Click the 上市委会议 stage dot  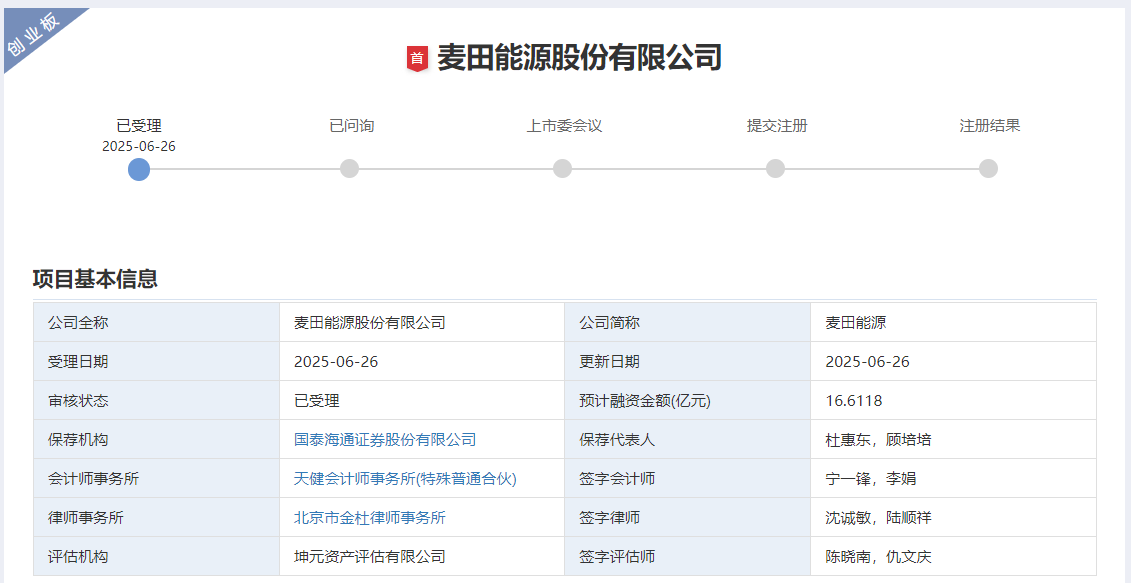coord(562,169)
